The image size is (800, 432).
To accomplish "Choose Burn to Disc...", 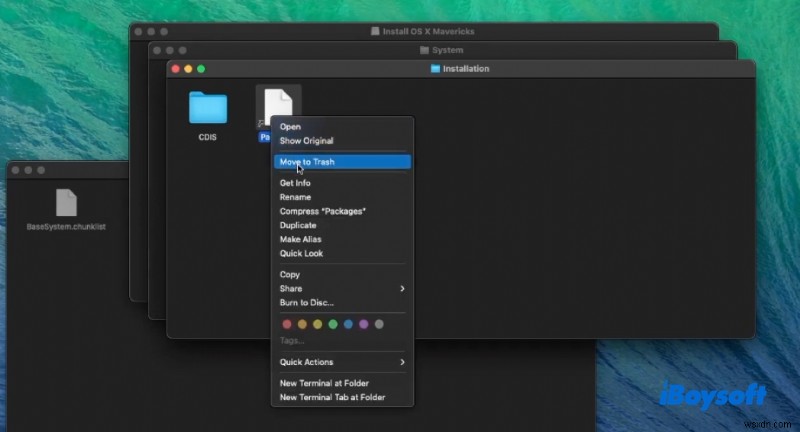I will click(x=342, y=302).
